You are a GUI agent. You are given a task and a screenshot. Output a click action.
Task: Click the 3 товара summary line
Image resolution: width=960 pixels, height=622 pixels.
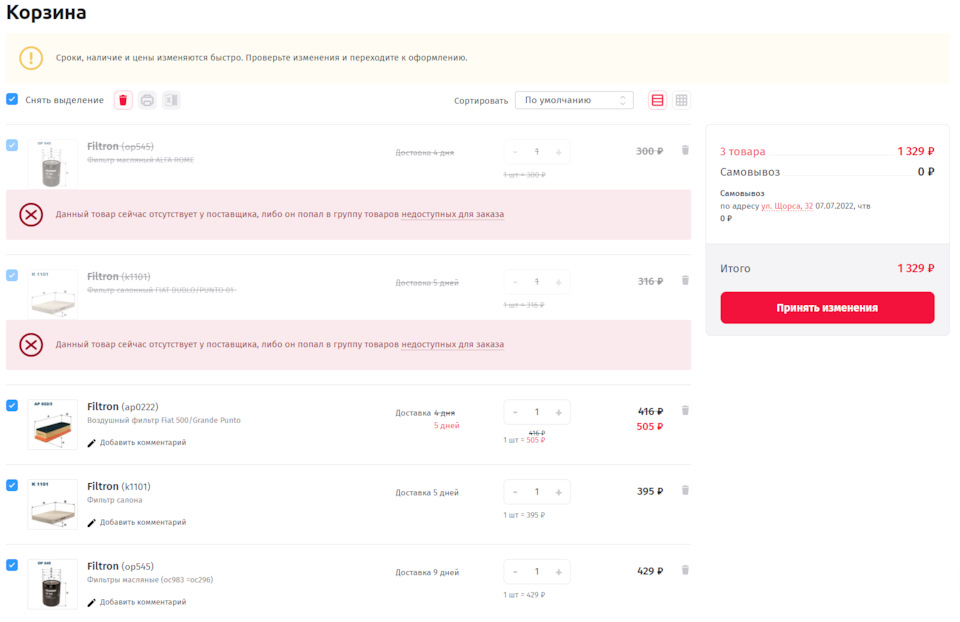(x=827, y=151)
